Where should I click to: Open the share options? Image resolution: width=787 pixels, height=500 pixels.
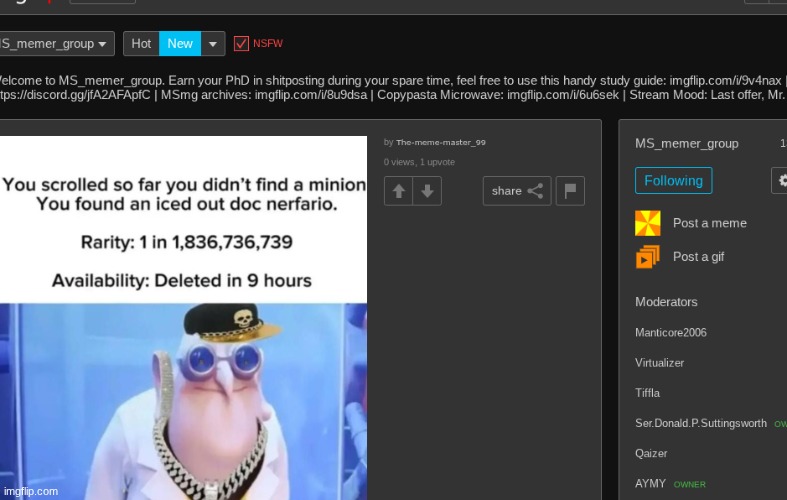pos(517,191)
